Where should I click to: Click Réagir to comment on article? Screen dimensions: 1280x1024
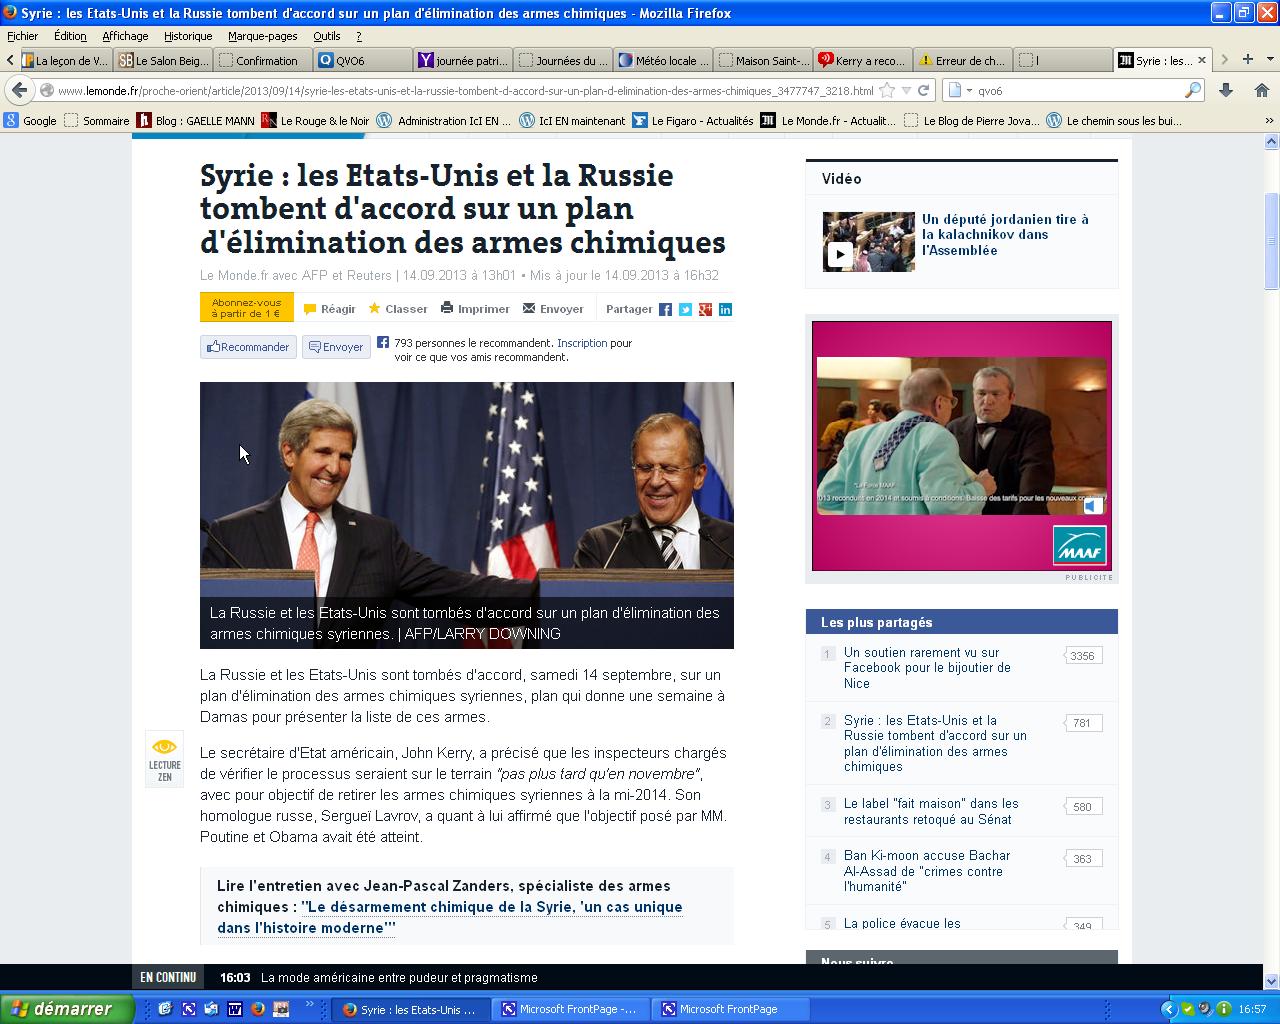330,309
